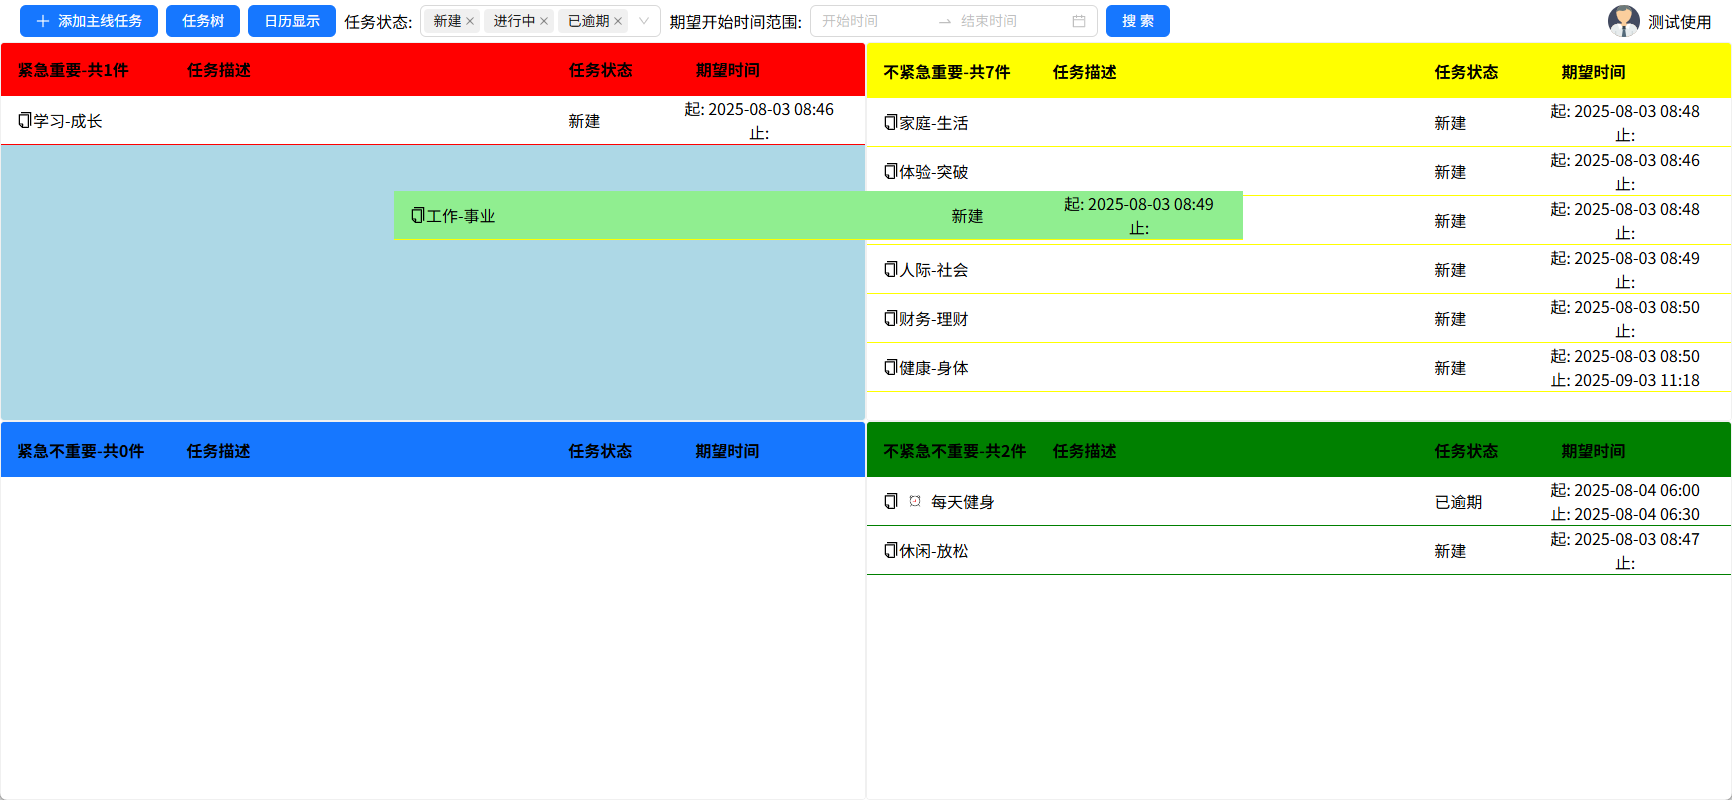Expand the 任务状态 dropdown arrow
This screenshot has height=800, width=1732.
644,21
